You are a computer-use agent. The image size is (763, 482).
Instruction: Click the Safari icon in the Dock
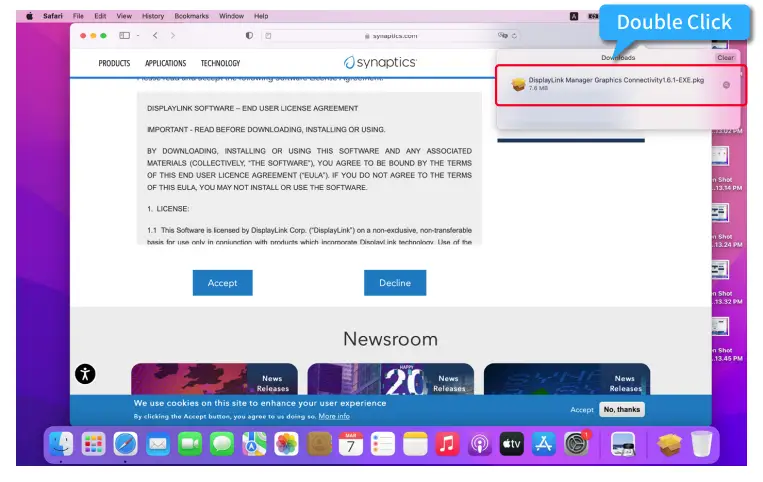[x=126, y=444]
